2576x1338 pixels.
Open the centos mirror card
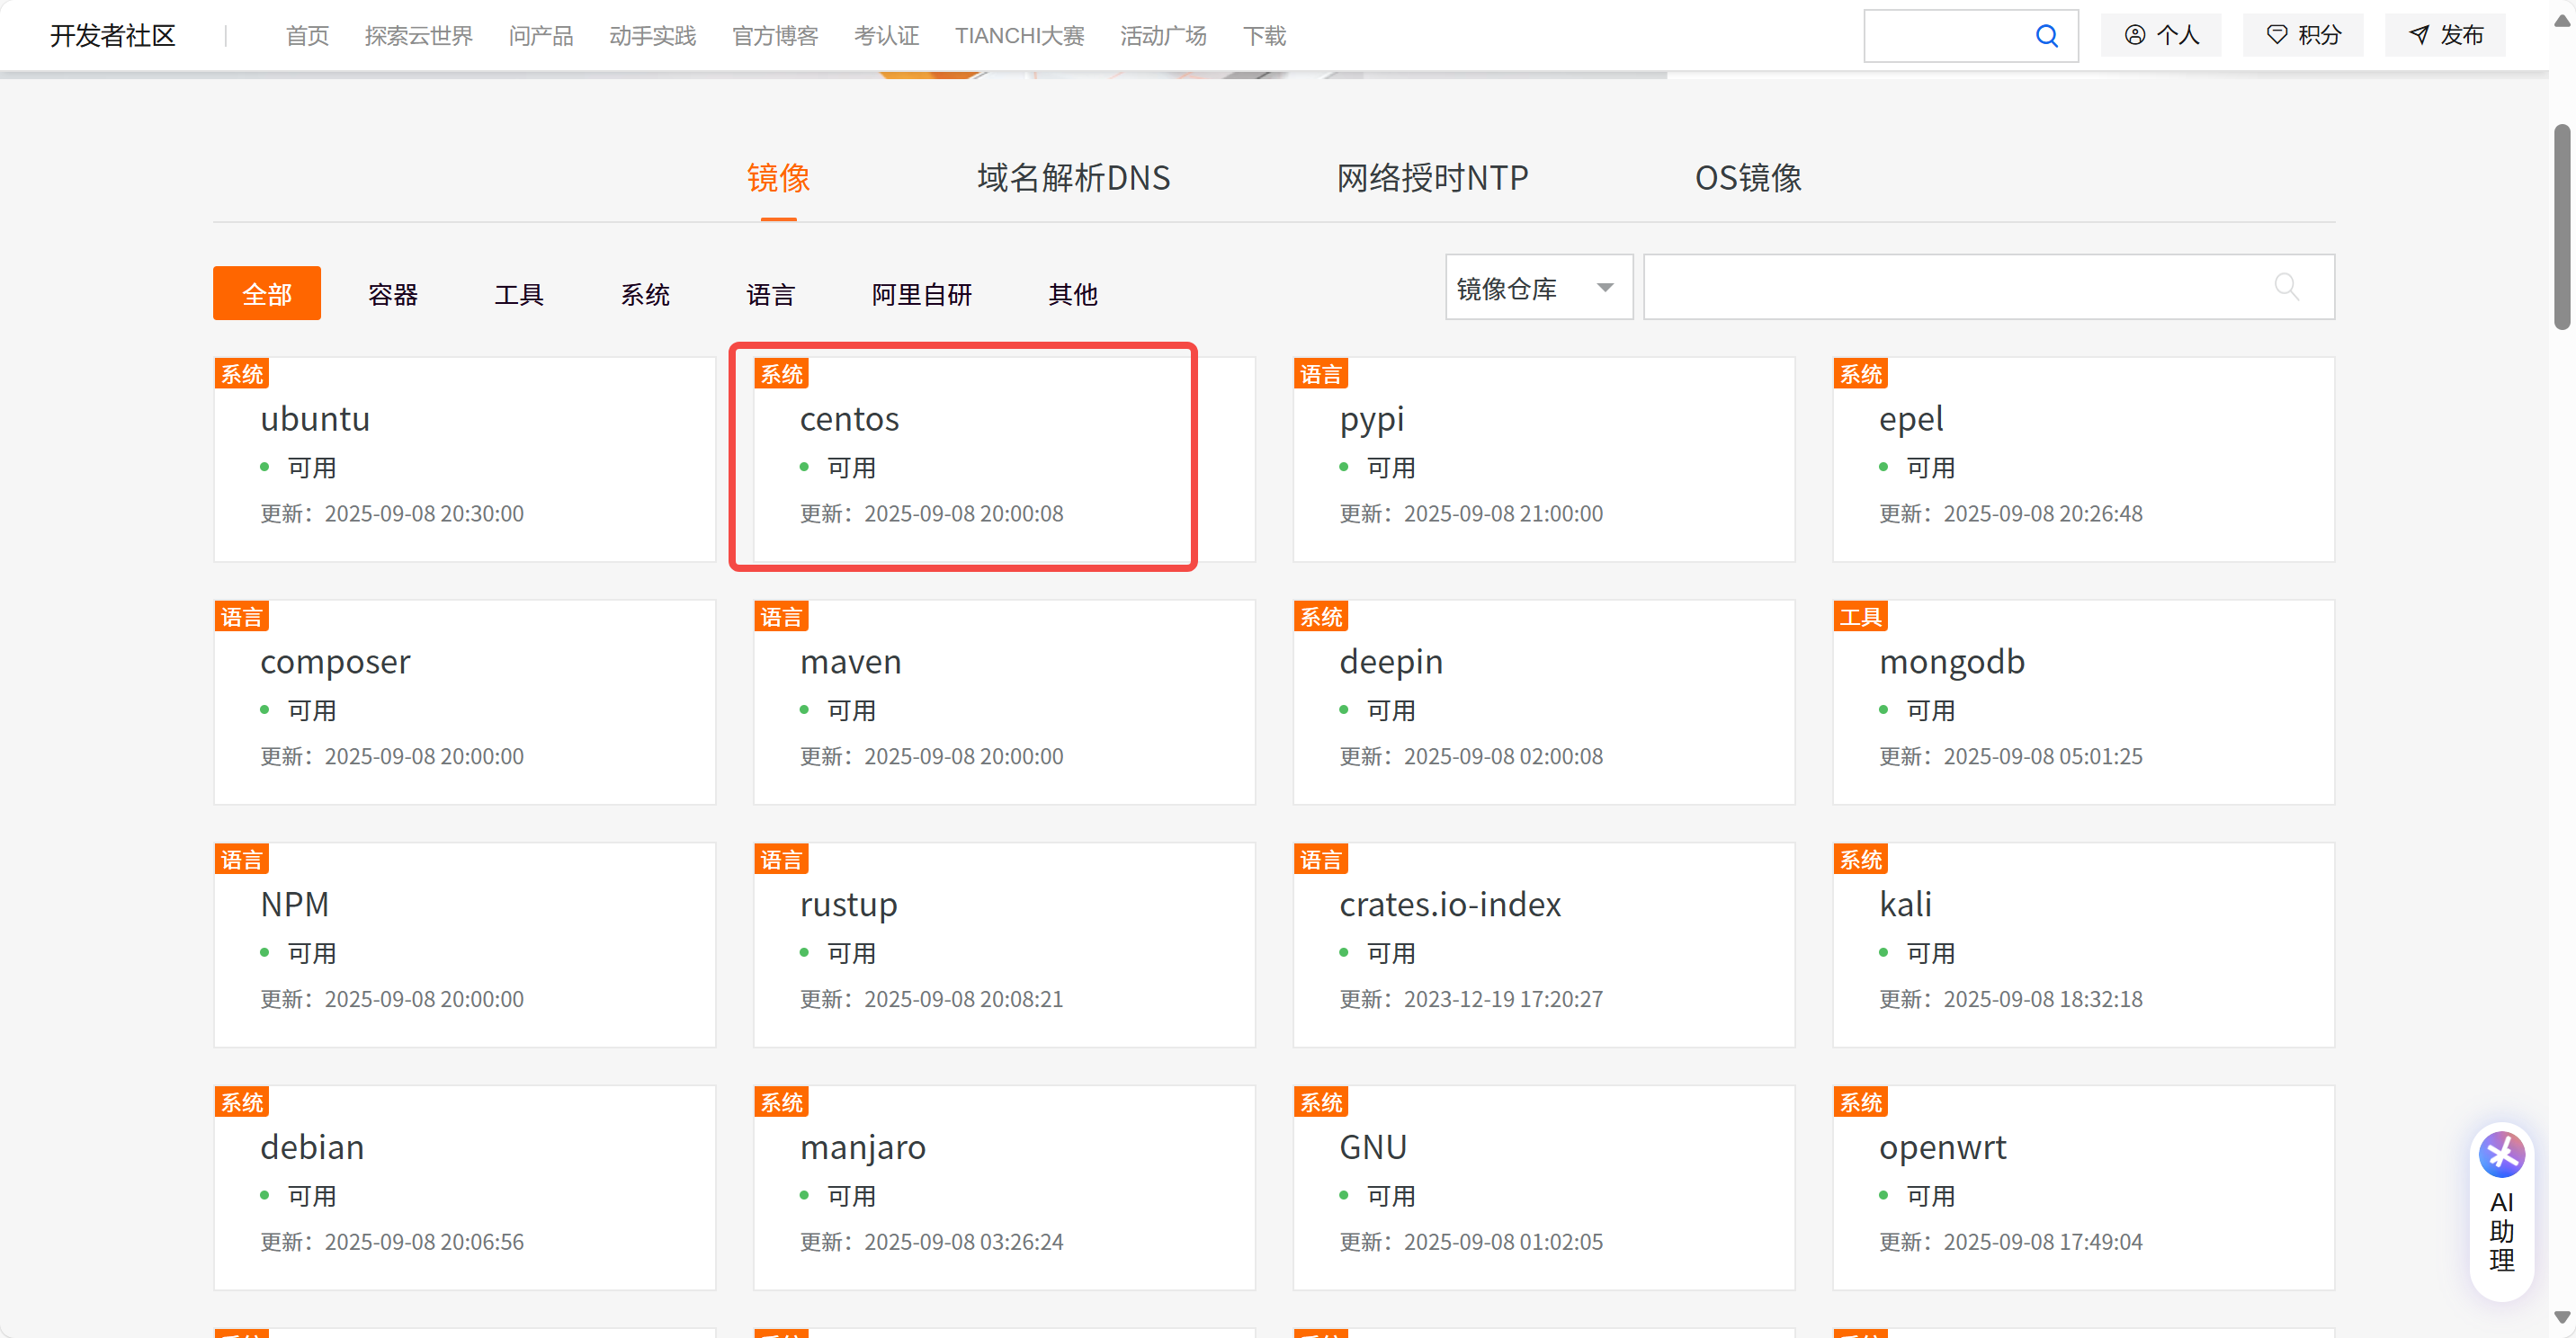tap(1004, 459)
